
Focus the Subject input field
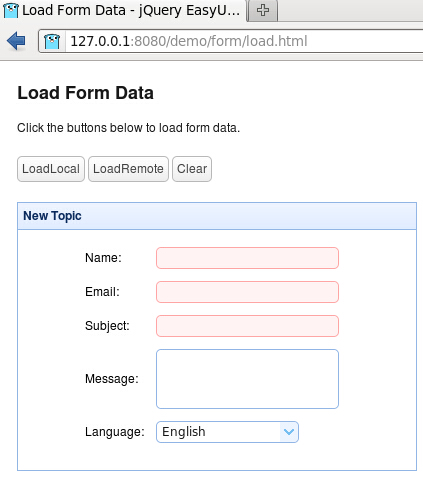tap(247, 326)
